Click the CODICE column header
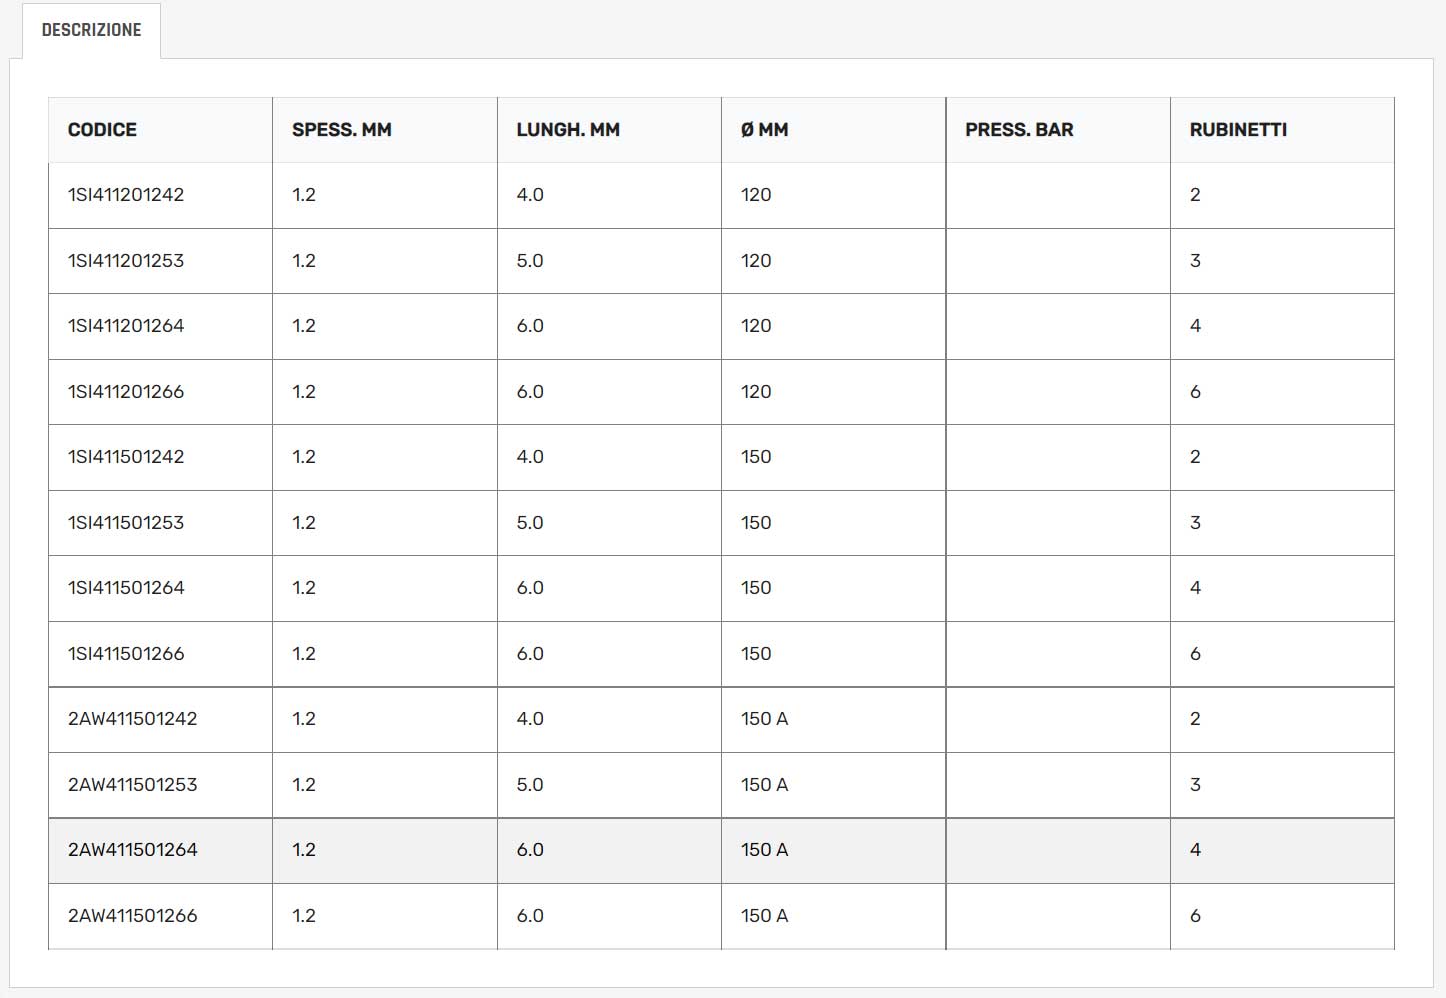Viewport: 1446px width, 998px height. coord(102,130)
